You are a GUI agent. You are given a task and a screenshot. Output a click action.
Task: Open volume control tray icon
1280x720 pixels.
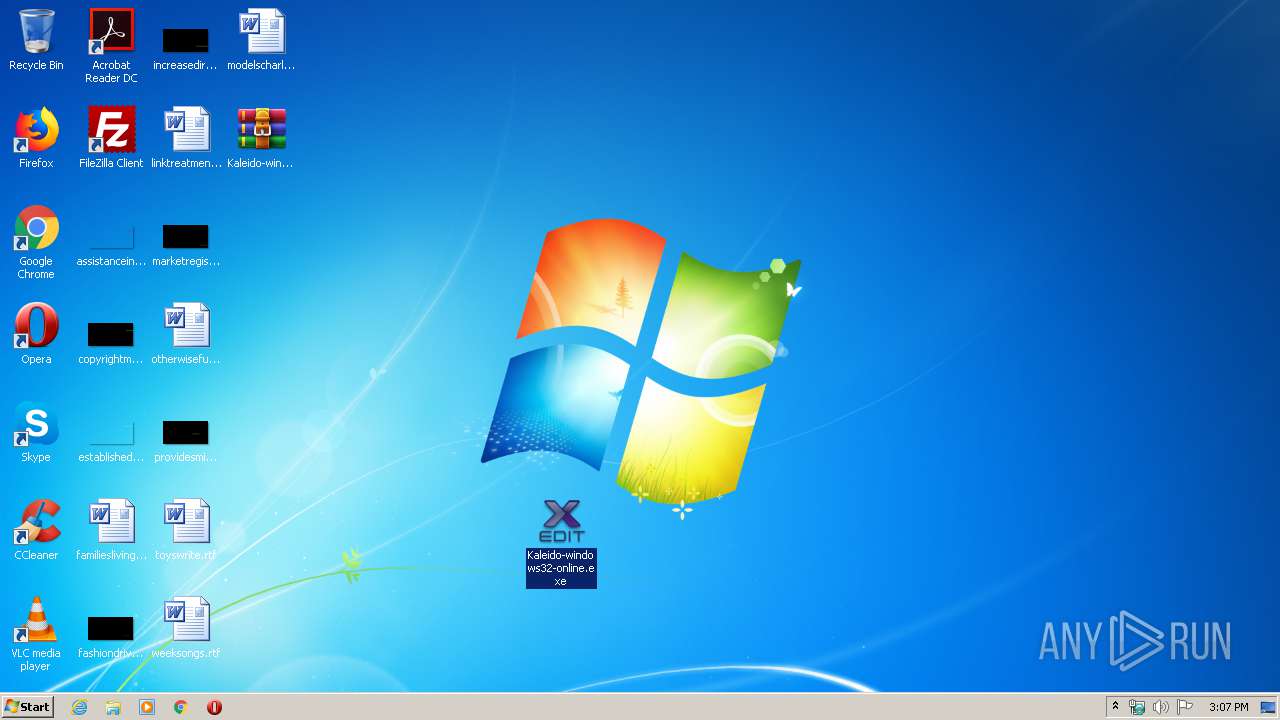1161,707
